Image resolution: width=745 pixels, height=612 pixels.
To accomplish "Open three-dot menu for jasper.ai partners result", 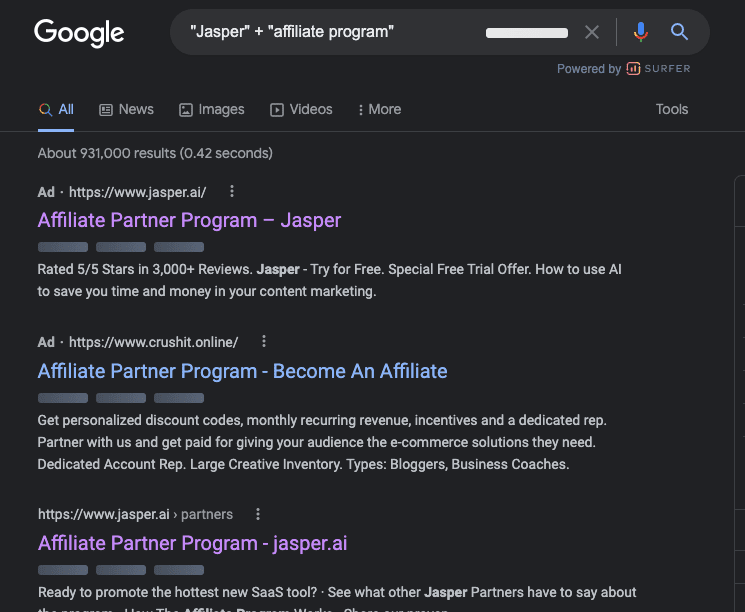I will pyautogui.click(x=258, y=514).
